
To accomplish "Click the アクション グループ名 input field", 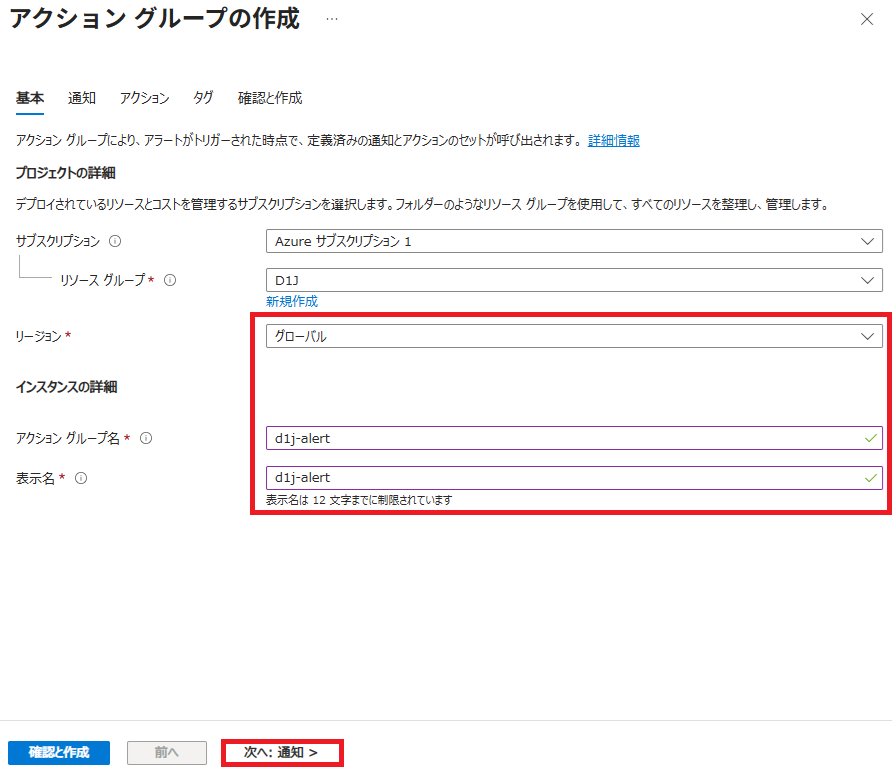I will coord(560,438).
